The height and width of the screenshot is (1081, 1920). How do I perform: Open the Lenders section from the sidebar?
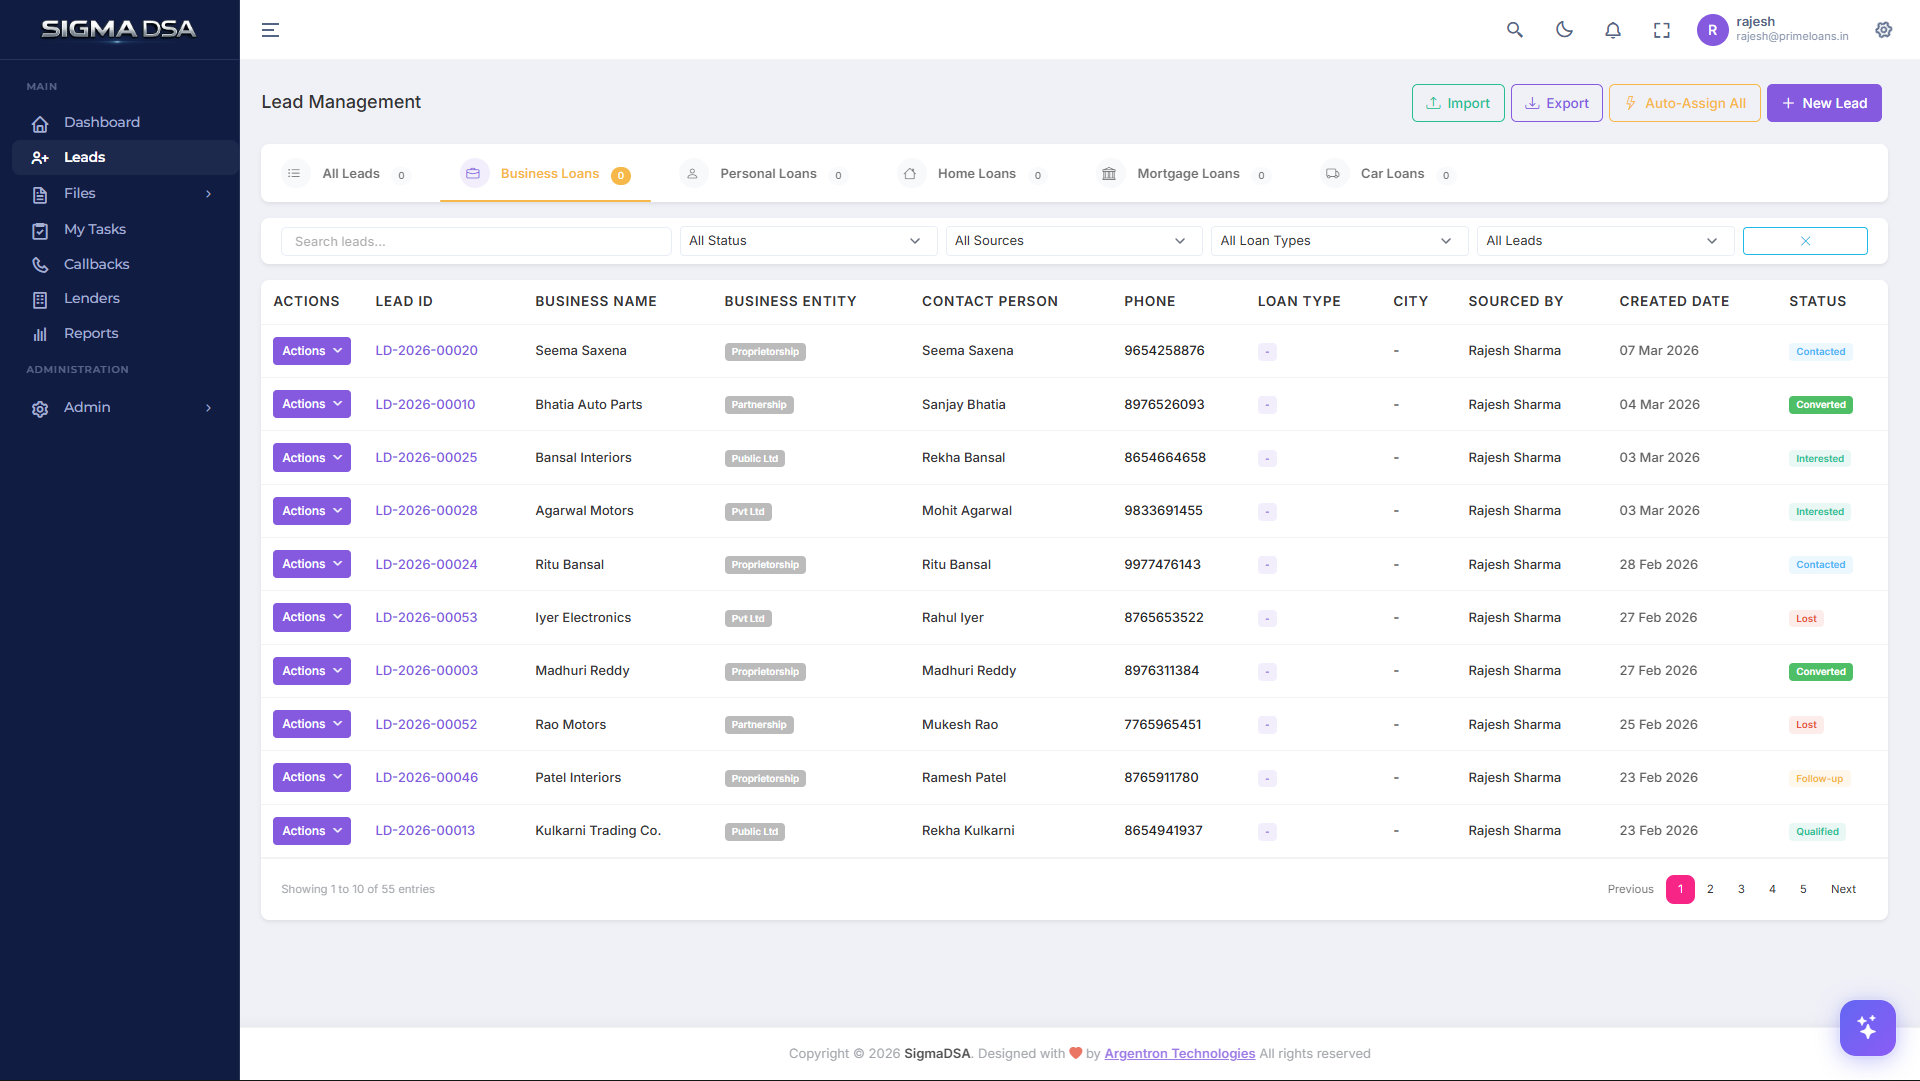point(91,298)
